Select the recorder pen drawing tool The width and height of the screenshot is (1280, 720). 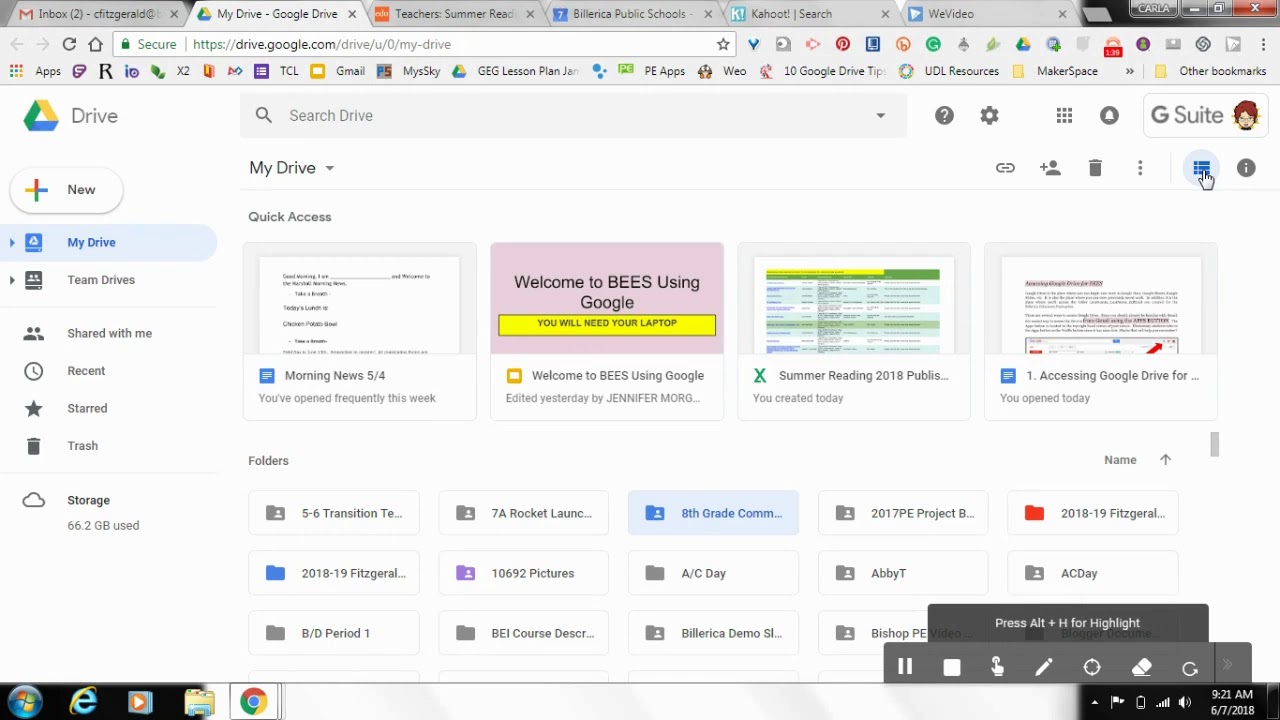(1044, 667)
